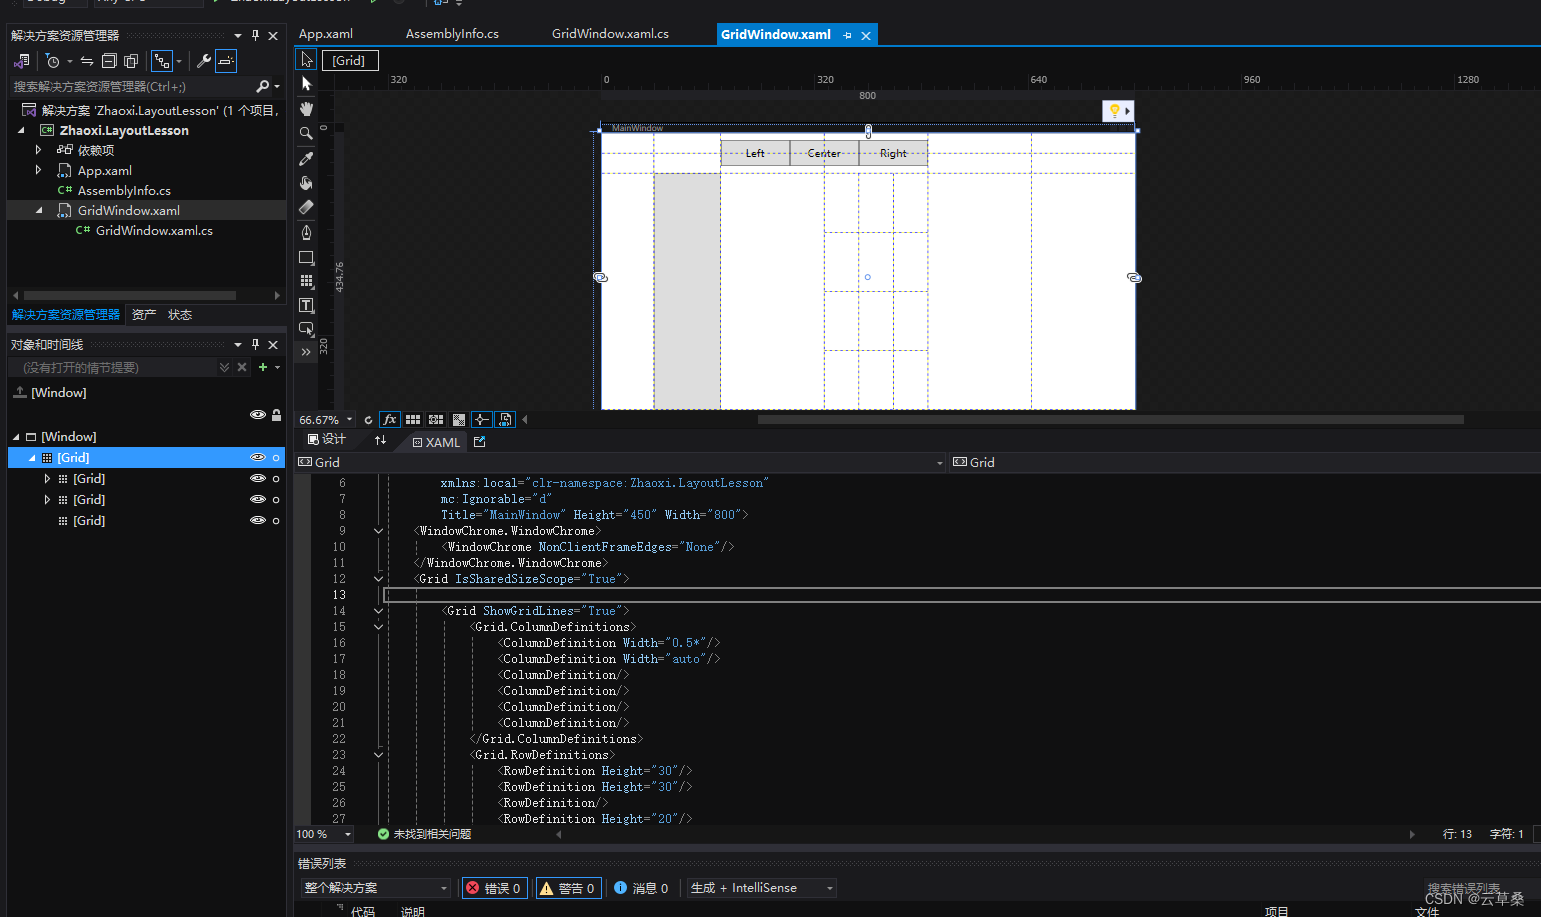Open the 生成 + IntelliSense dropdown
Image resolution: width=1541 pixels, height=917 pixels.
762,888
